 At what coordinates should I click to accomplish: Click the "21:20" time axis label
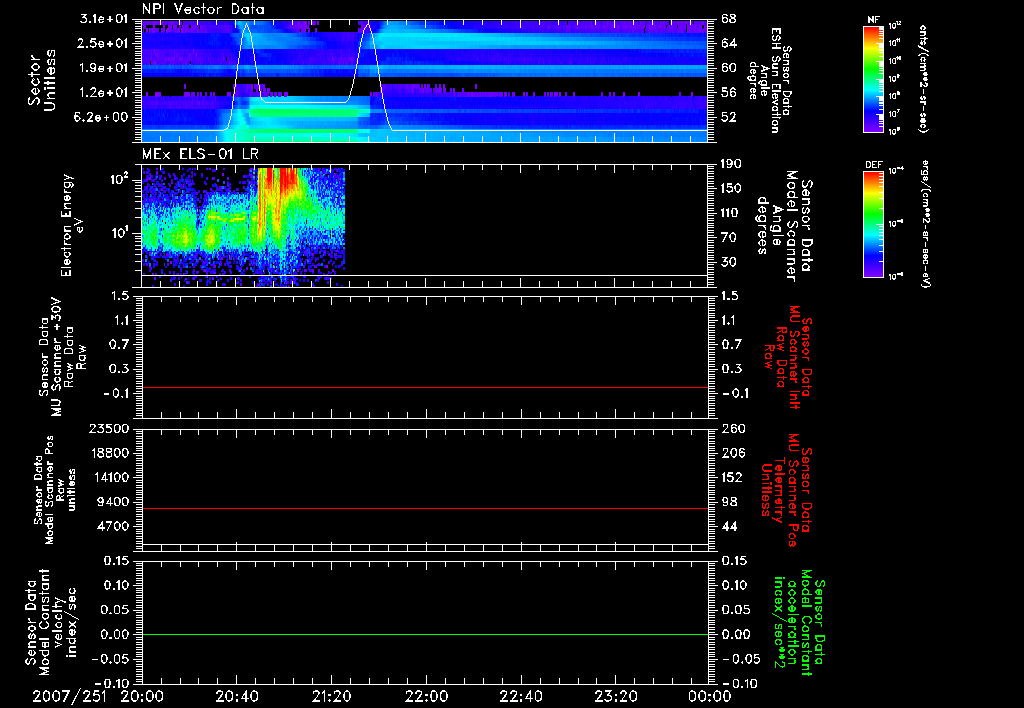(331, 696)
